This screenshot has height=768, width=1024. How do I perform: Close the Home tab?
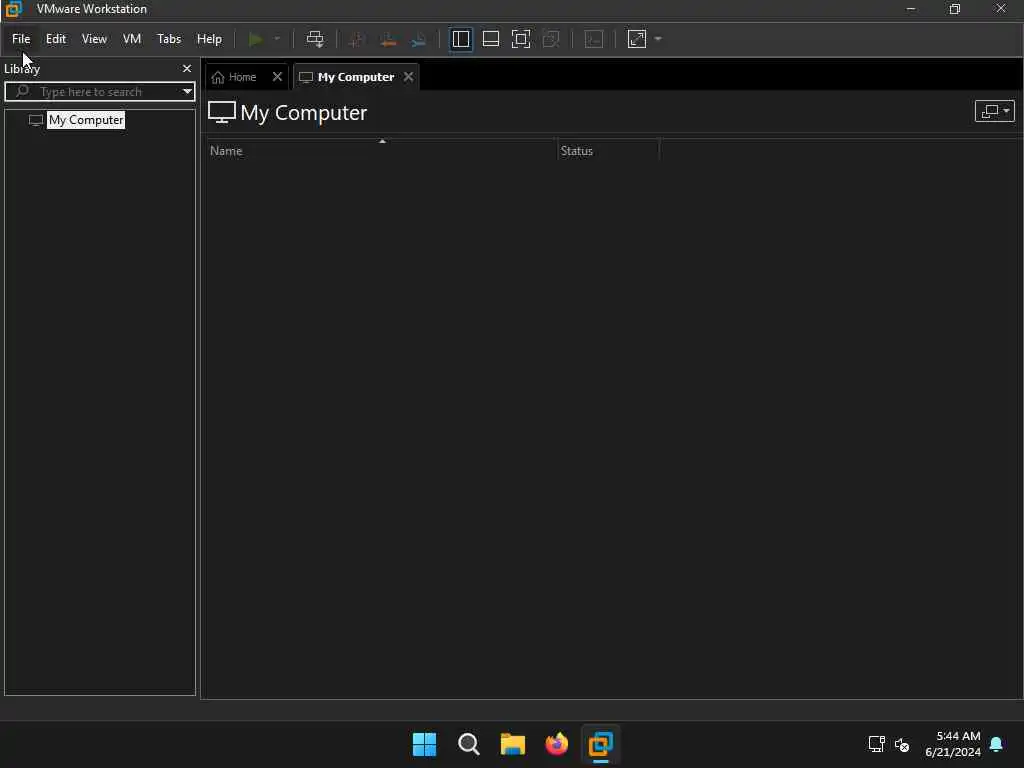(x=277, y=77)
